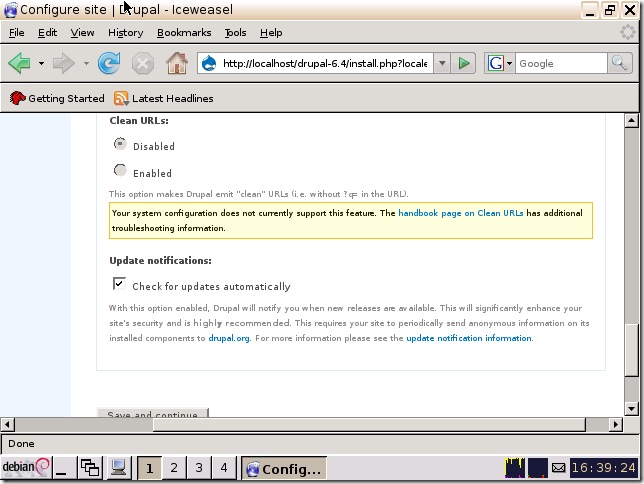Viewport: 644px width, 484px height.
Task: Click the yellow CPU monitor tray graph
Action: pyautogui.click(x=515, y=468)
